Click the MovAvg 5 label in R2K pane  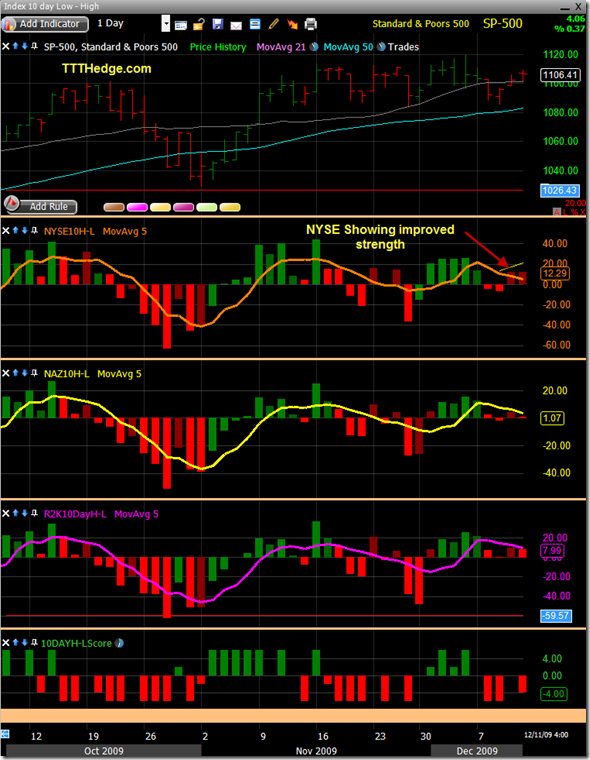tap(136, 514)
